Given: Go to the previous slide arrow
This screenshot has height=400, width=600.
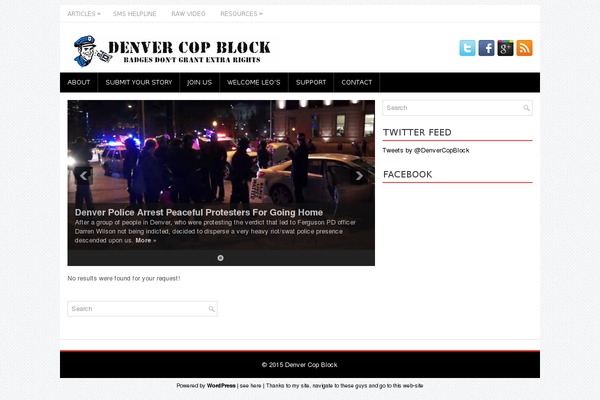Looking at the screenshot, I should point(83,176).
